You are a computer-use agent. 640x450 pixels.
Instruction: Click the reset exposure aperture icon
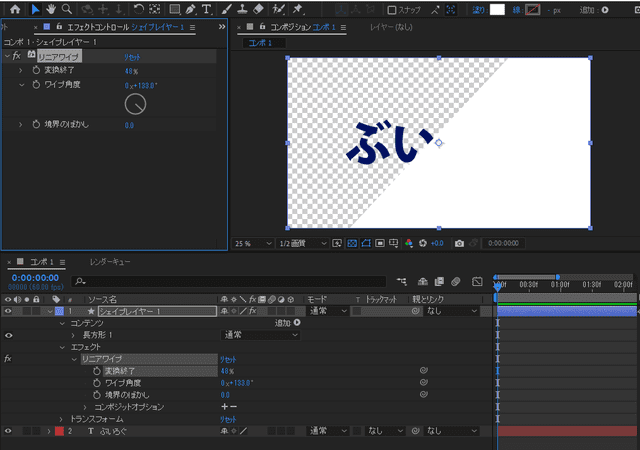[x=423, y=243]
